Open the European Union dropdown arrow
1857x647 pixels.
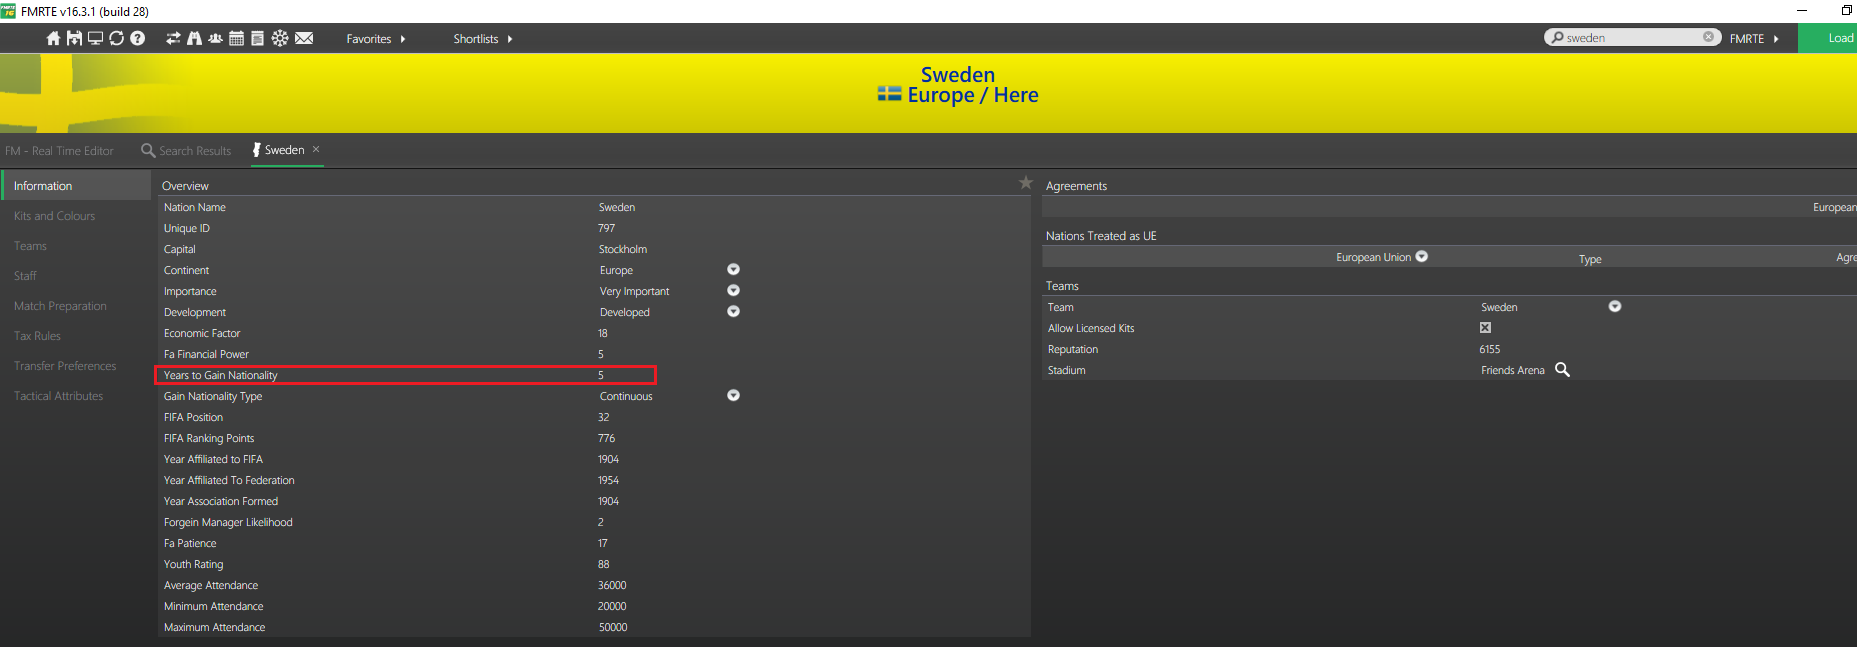[x=1422, y=257]
